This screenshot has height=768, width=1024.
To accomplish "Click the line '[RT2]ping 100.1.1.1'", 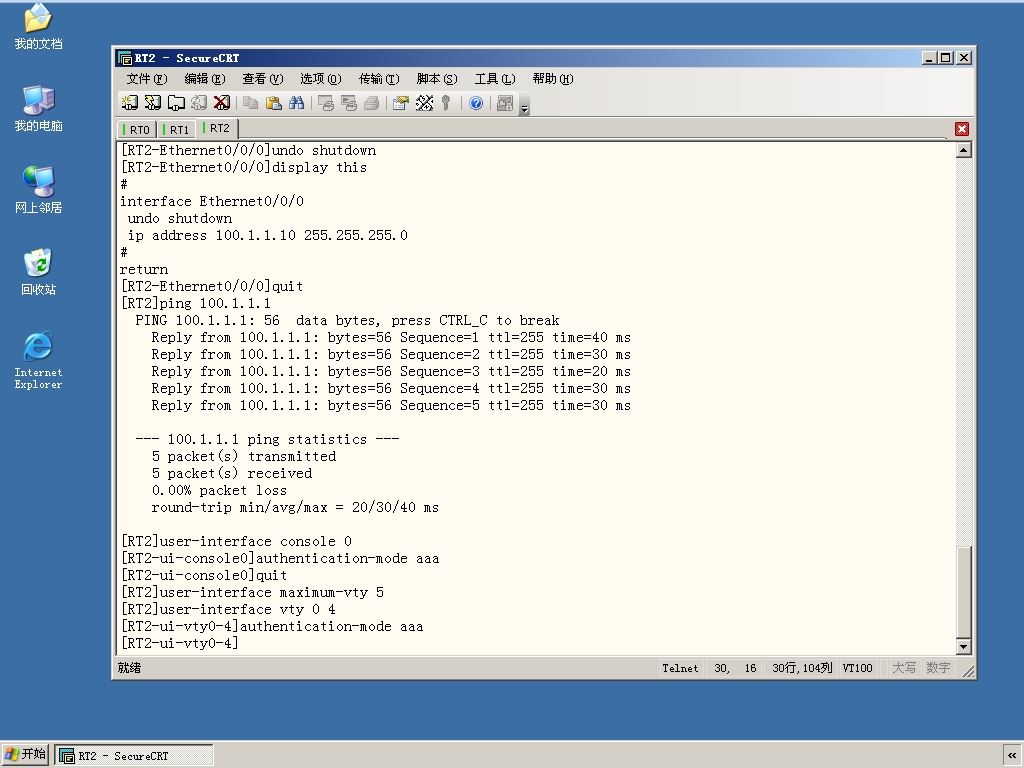I will coord(195,303).
